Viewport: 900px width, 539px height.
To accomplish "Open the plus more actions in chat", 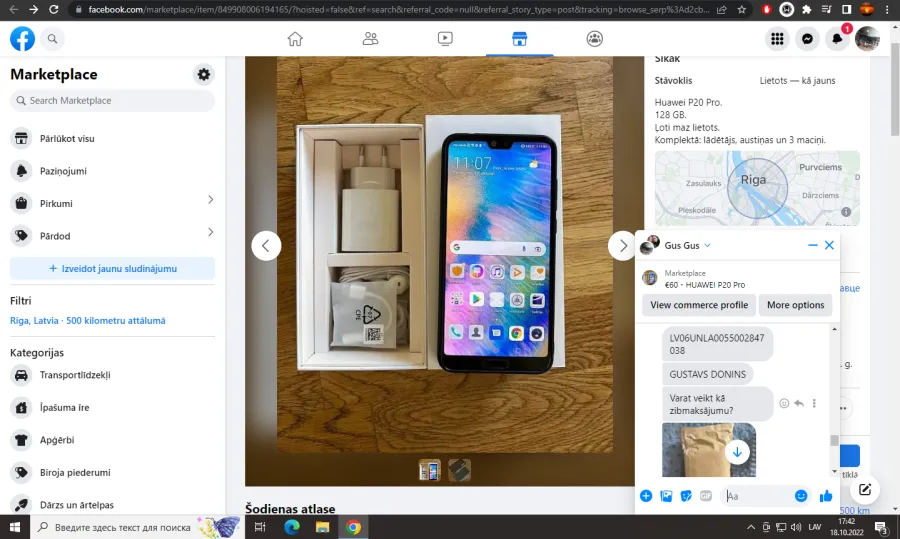I will coord(646,496).
